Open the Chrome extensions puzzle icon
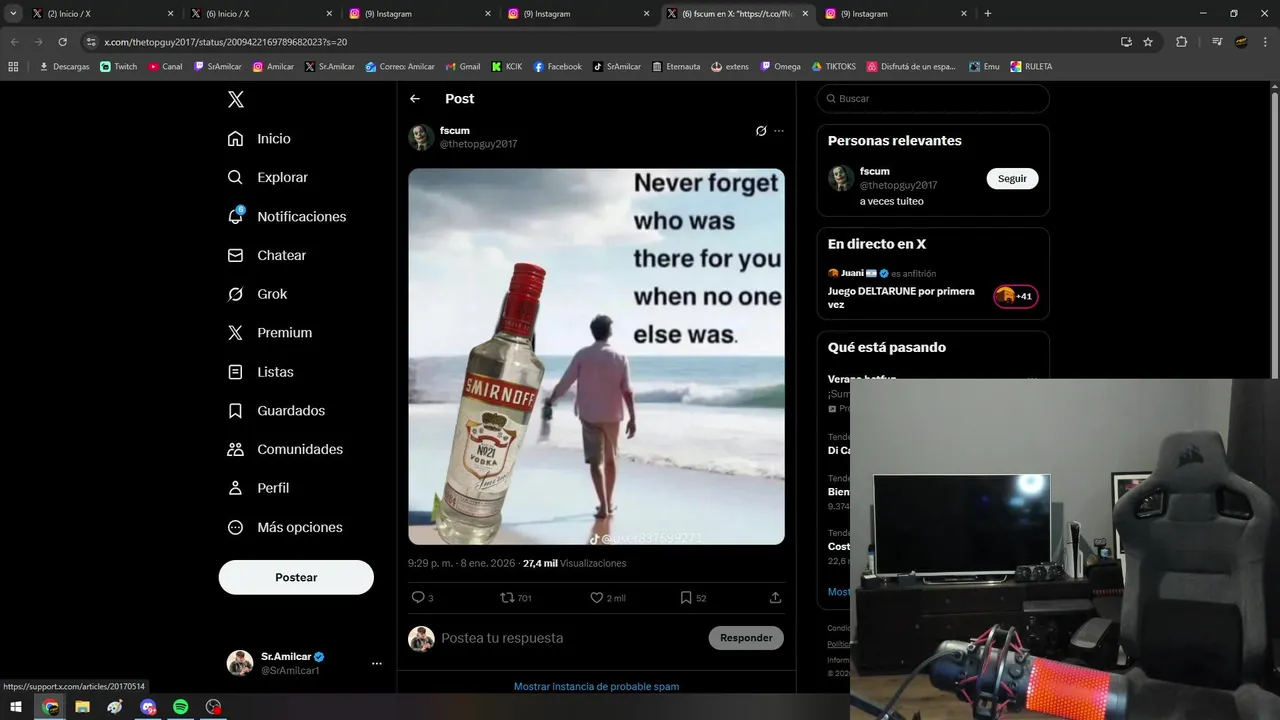 (x=1181, y=42)
